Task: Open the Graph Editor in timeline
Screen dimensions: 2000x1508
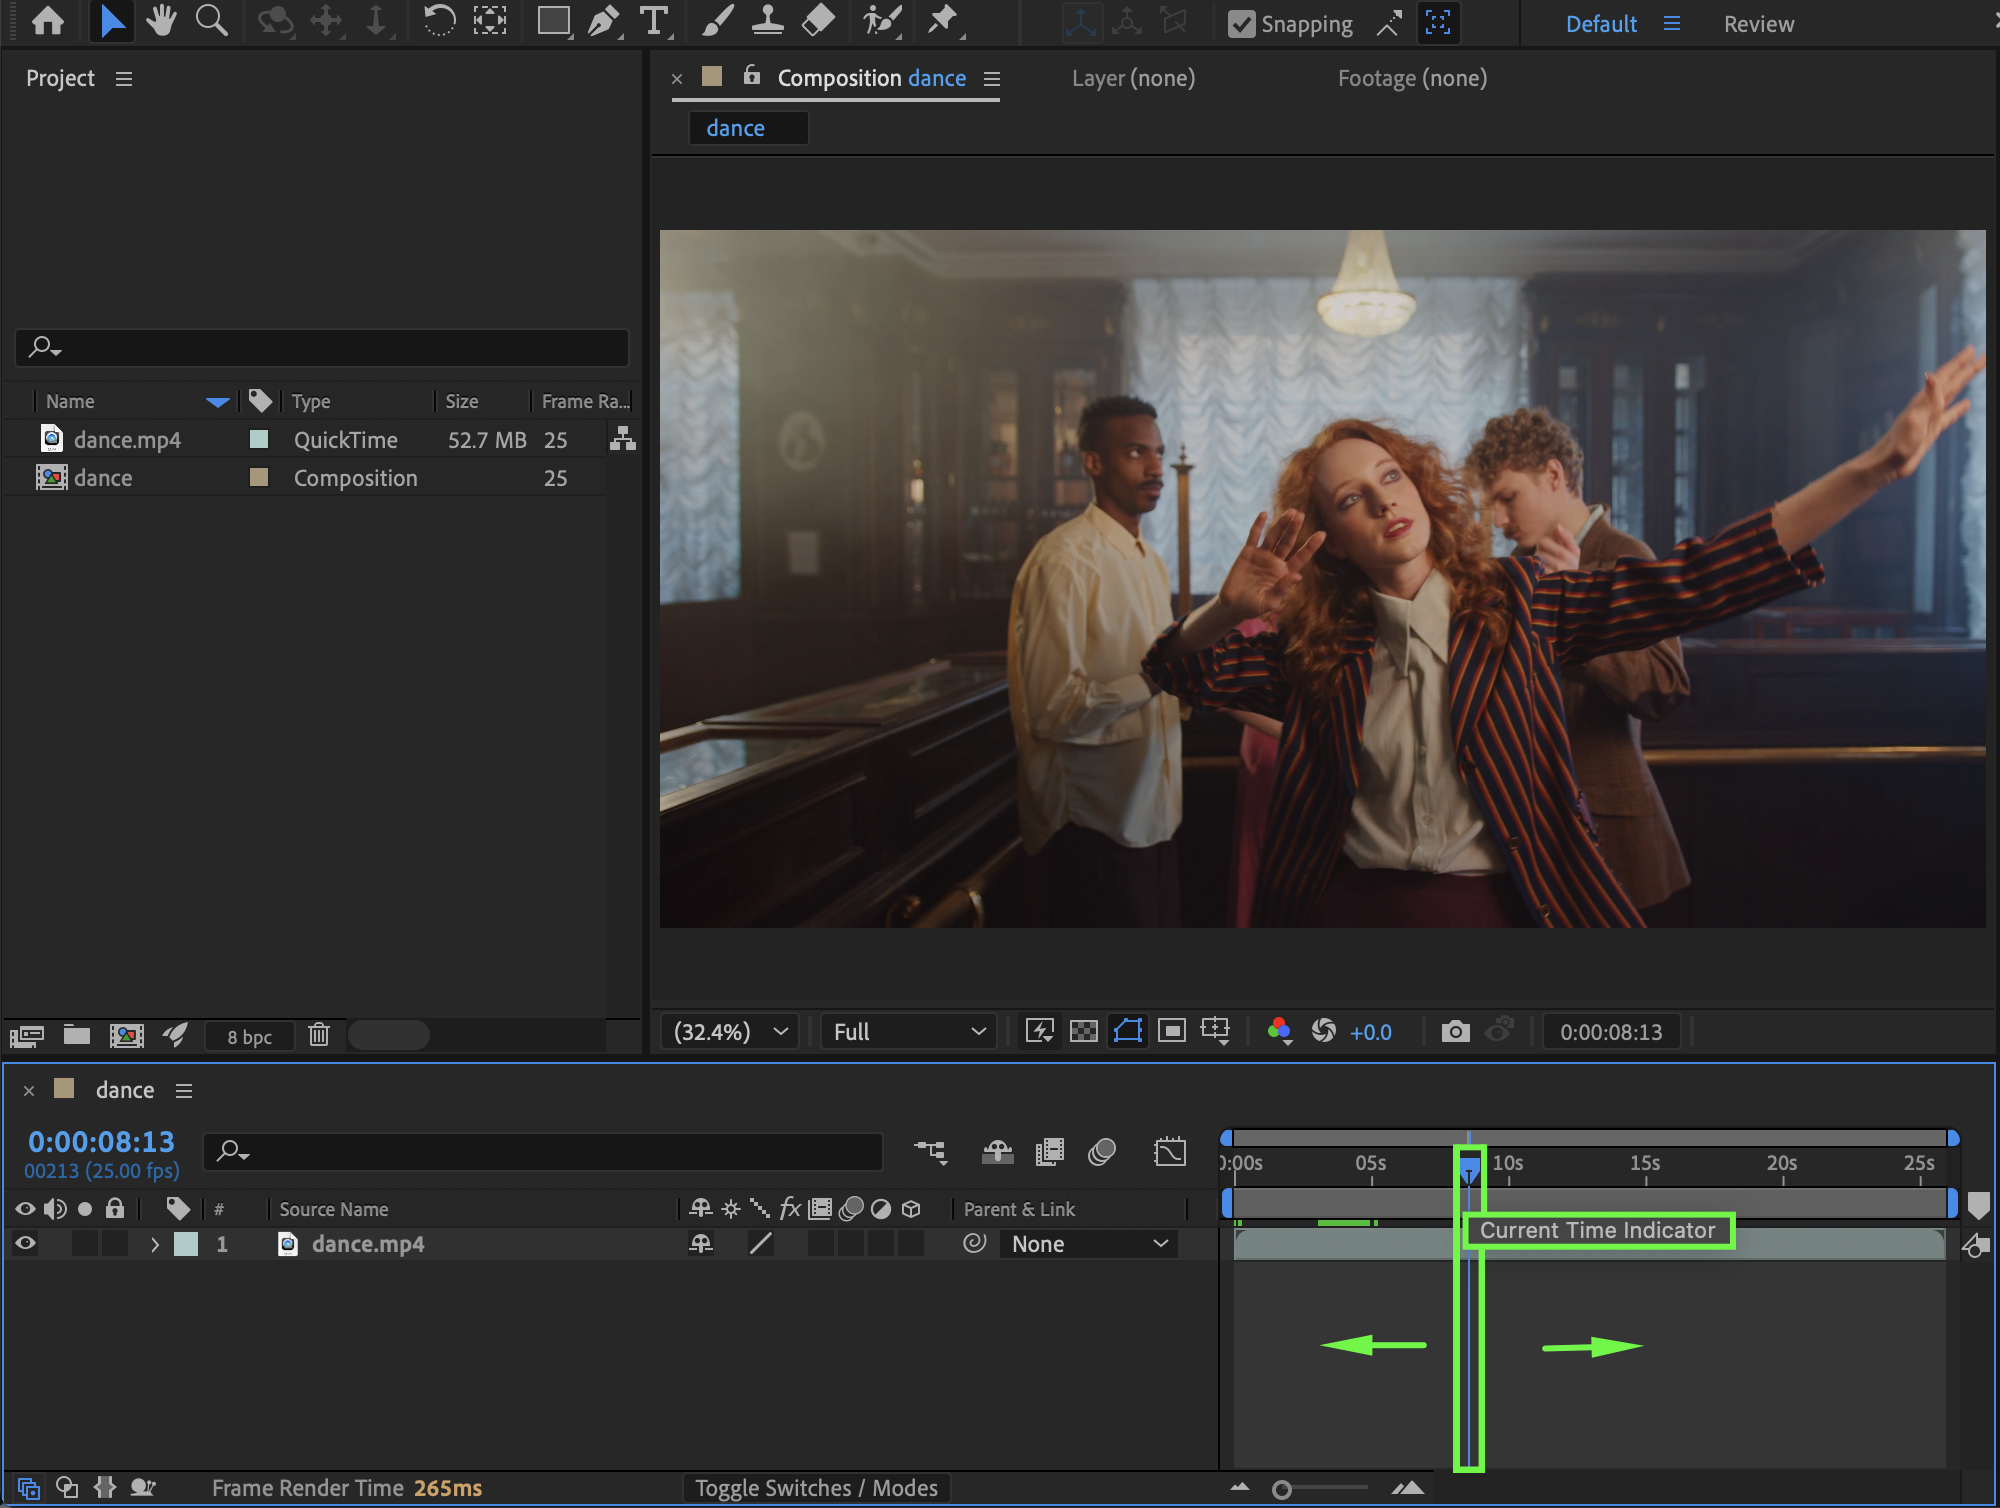Action: pyautogui.click(x=1169, y=1152)
